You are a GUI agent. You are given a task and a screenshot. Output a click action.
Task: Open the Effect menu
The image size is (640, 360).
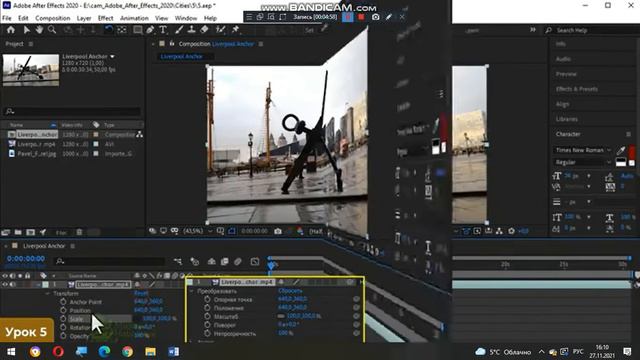105,18
